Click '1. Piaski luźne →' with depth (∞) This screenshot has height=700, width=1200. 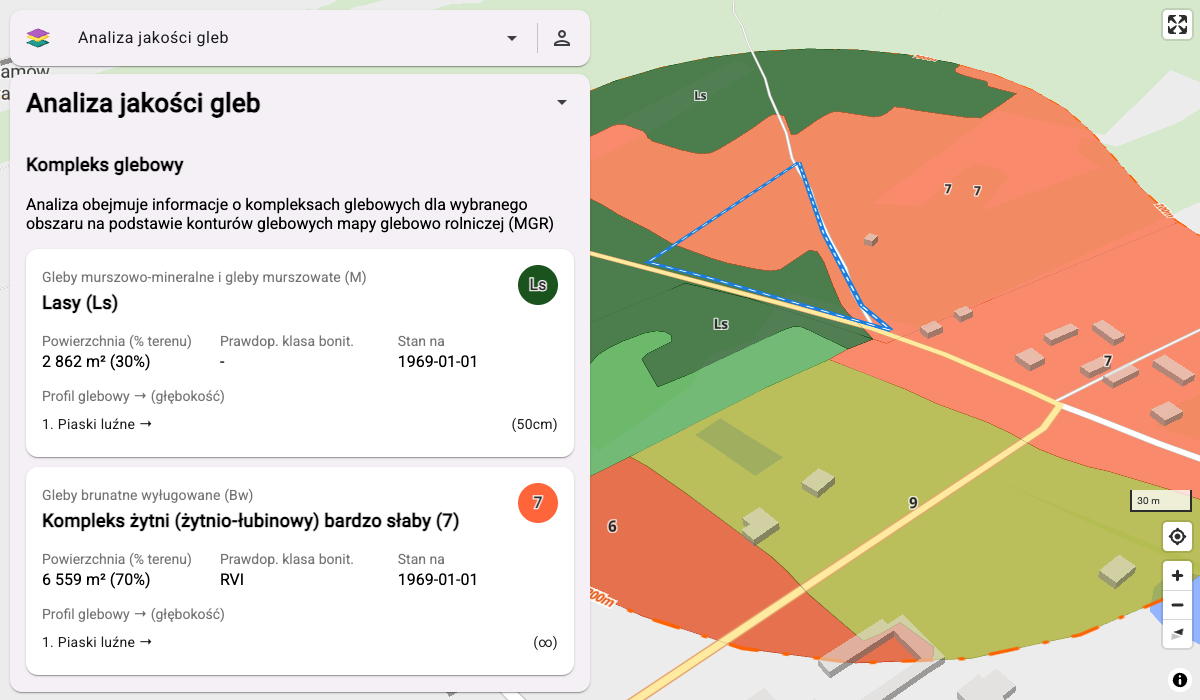[x=97, y=642]
